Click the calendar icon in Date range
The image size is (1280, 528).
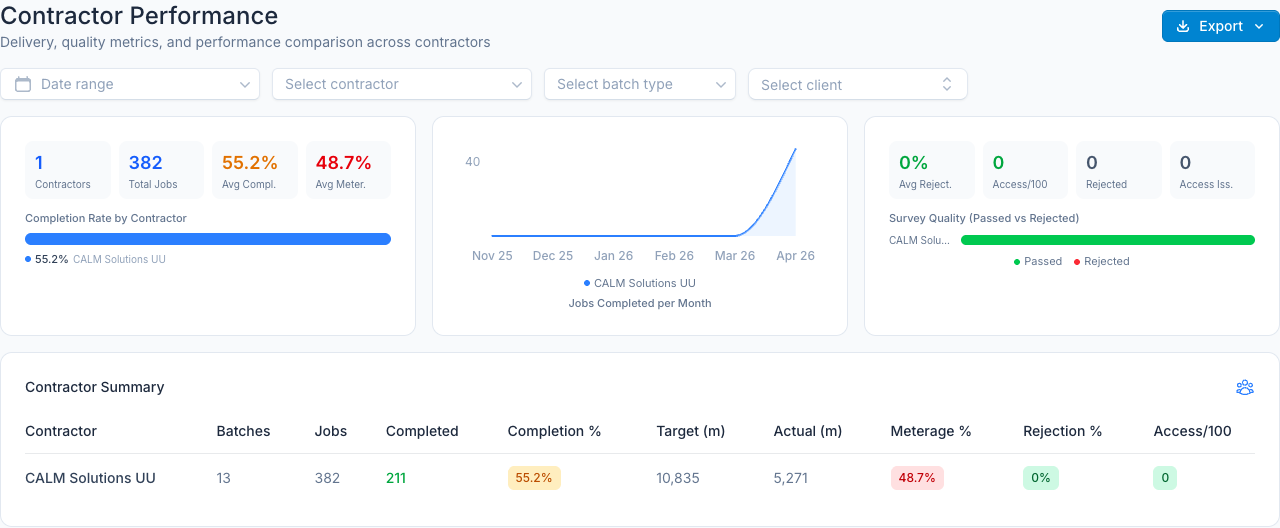pyautogui.click(x=23, y=84)
